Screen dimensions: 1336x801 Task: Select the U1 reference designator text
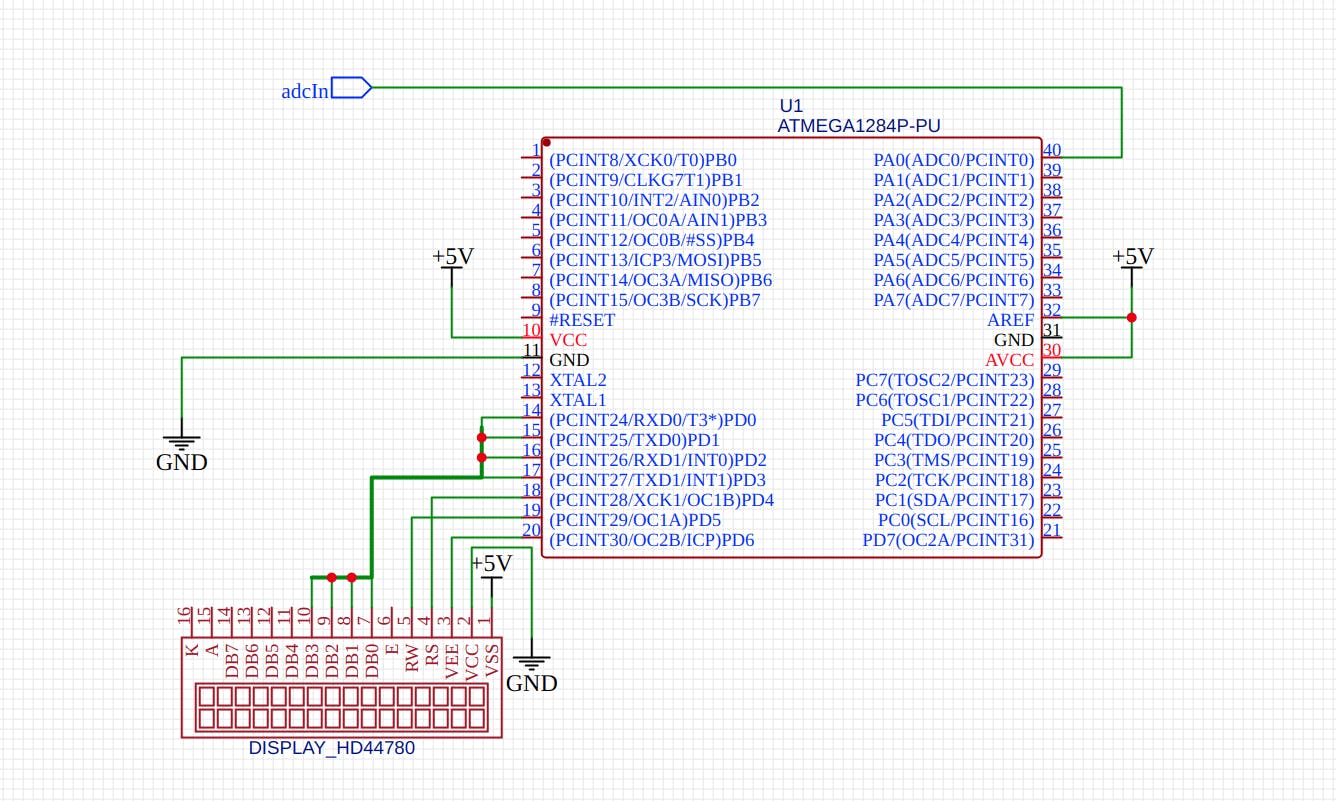click(x=789, y=104)
